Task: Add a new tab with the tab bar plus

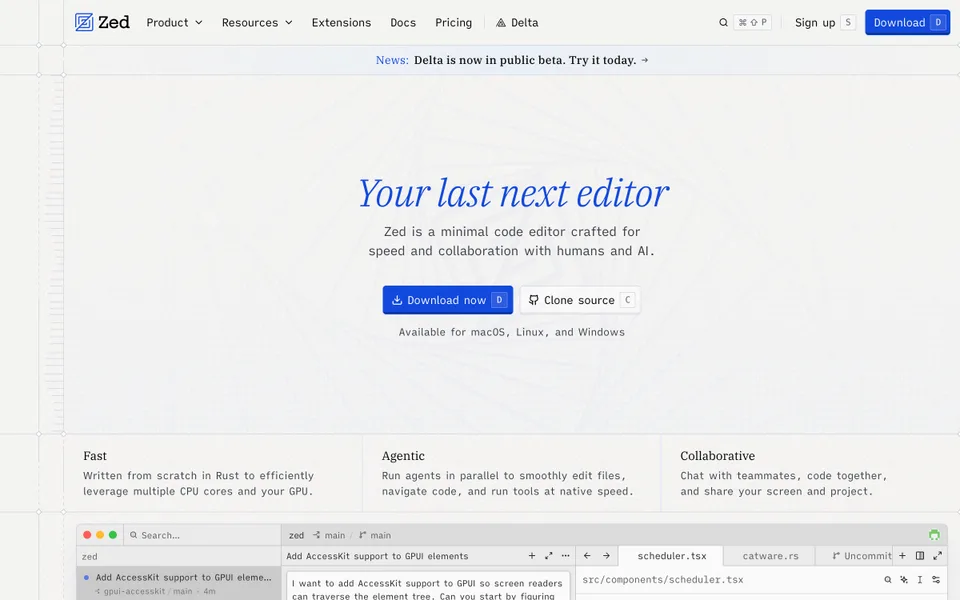Action: tap(902, 556)
